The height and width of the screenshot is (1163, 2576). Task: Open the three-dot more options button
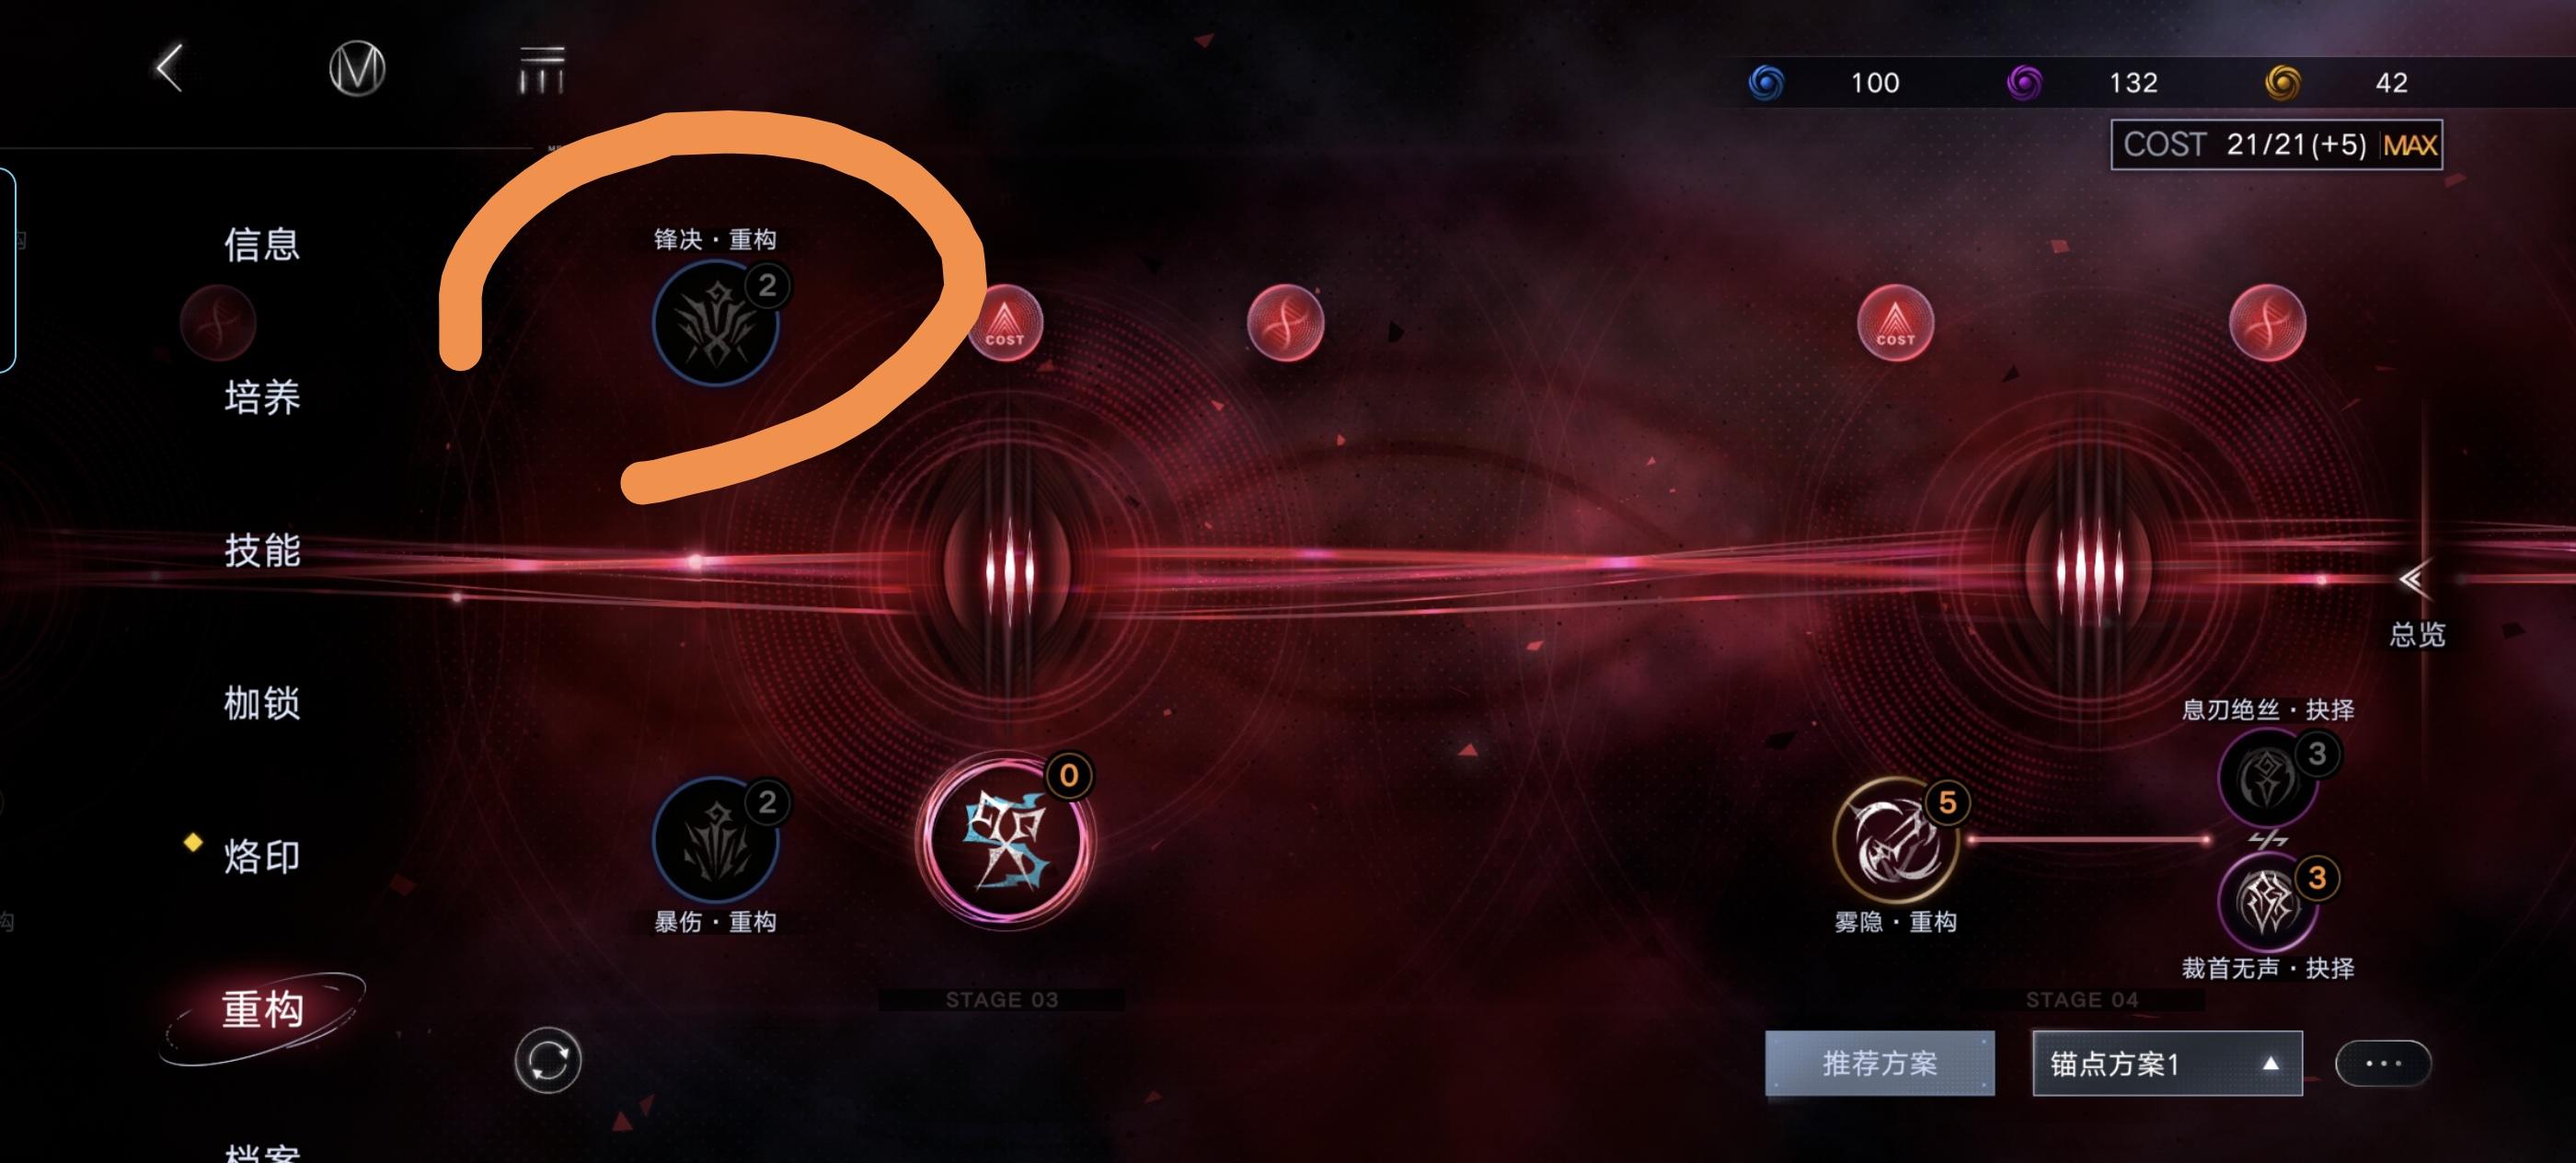tap(2383, 1063)
